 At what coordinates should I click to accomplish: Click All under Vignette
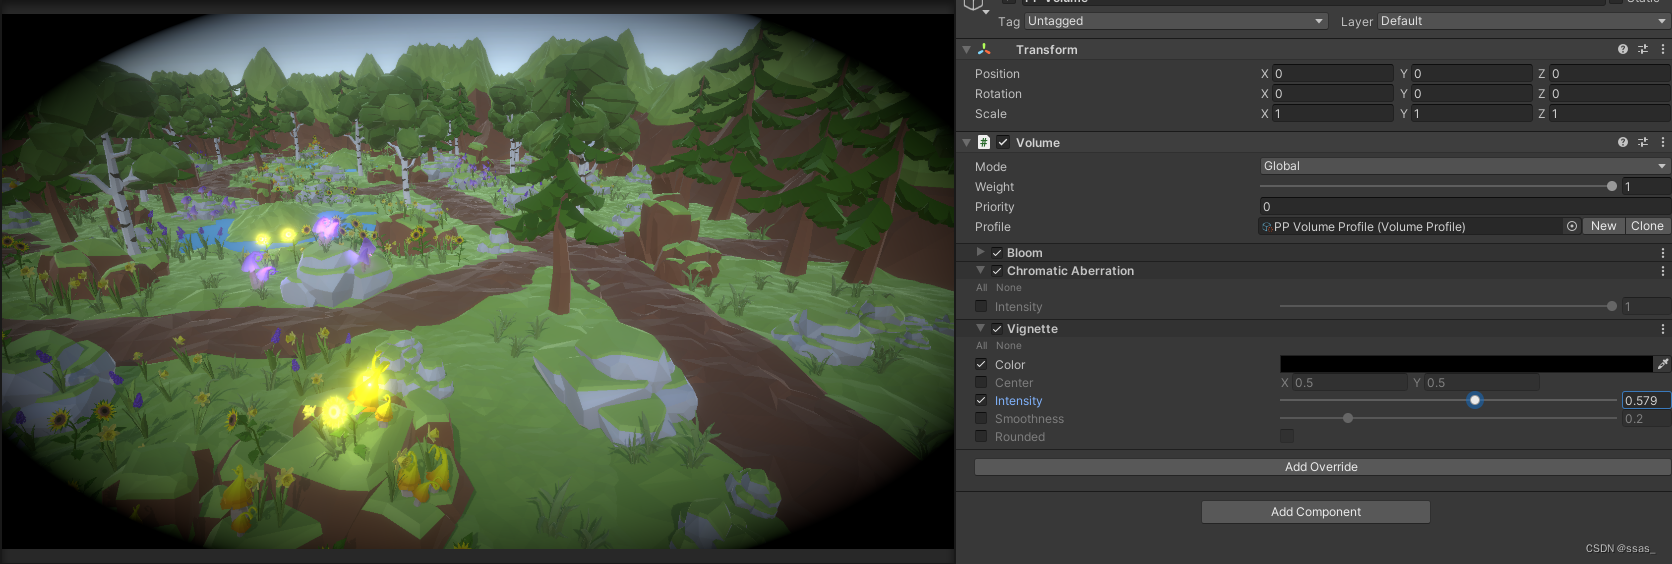[982, 346]
